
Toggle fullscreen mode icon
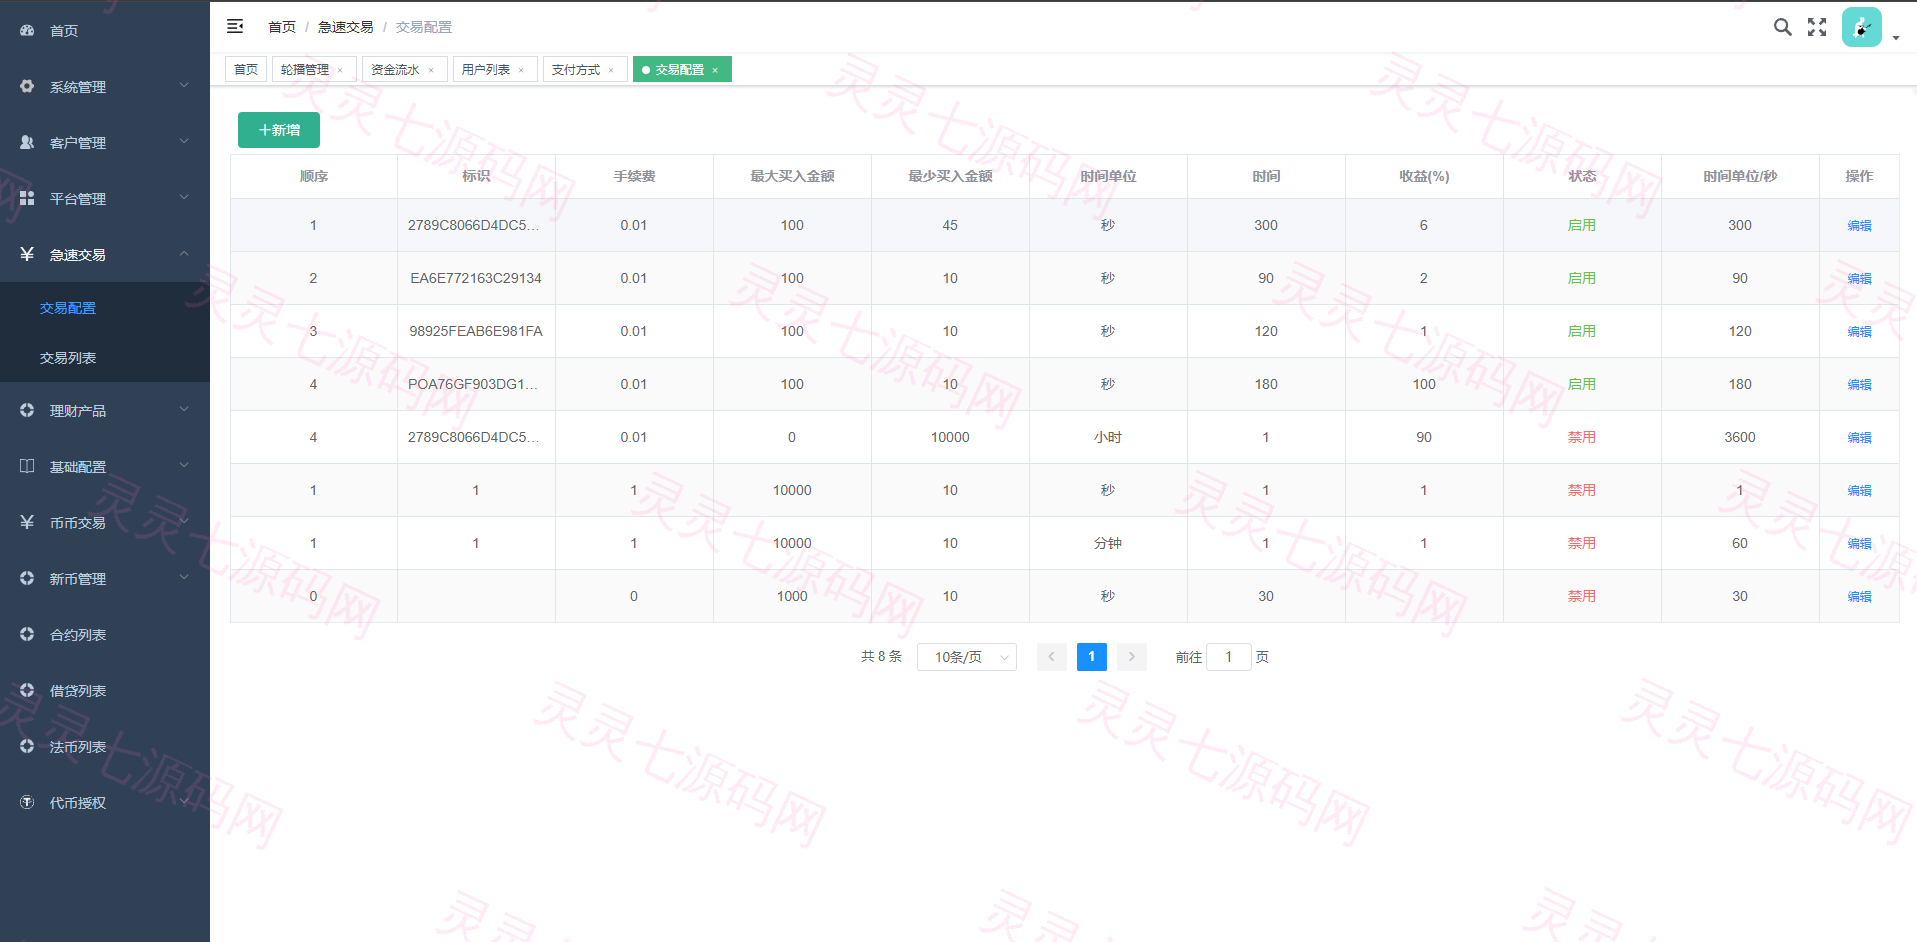point(1817,27)
